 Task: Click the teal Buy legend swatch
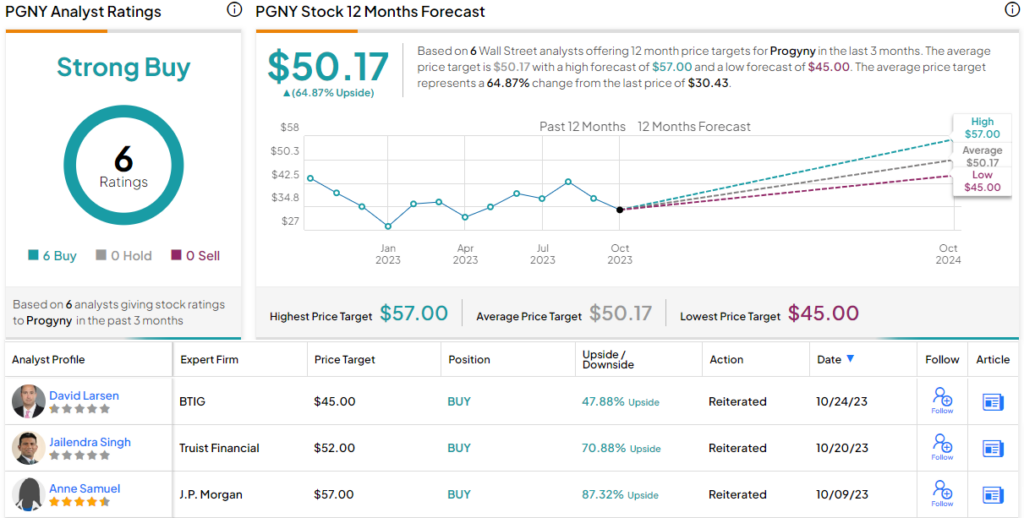tap(34, 256)
